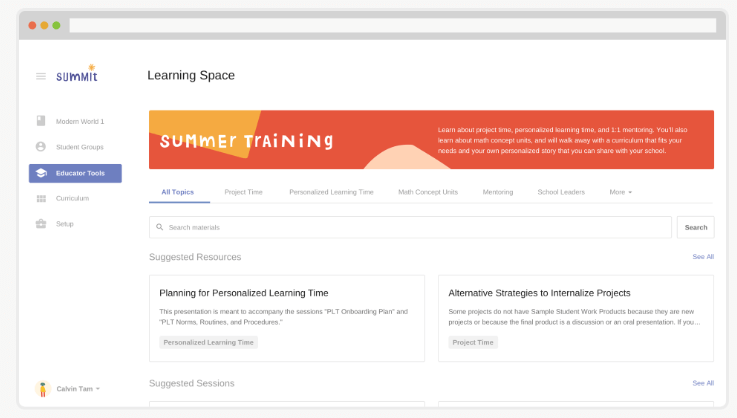The width and height of the screenshot is (737, 418).
Task: Click the Learning Space page heading
Action: (x=191, y=75)
